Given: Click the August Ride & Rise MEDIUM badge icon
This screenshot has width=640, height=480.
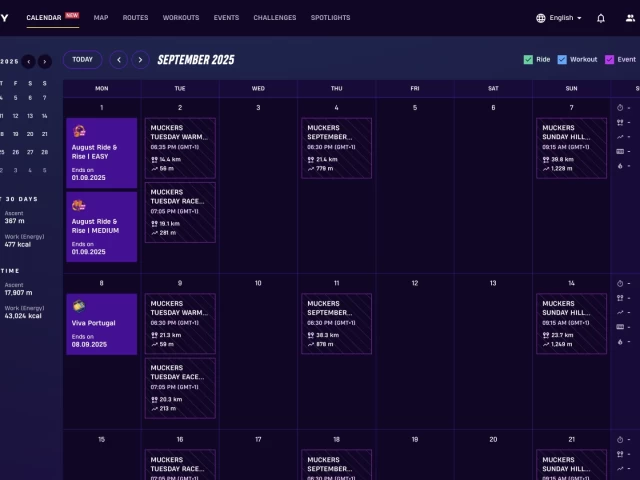Looking at the screenshot, I should [x=79, y=205].
